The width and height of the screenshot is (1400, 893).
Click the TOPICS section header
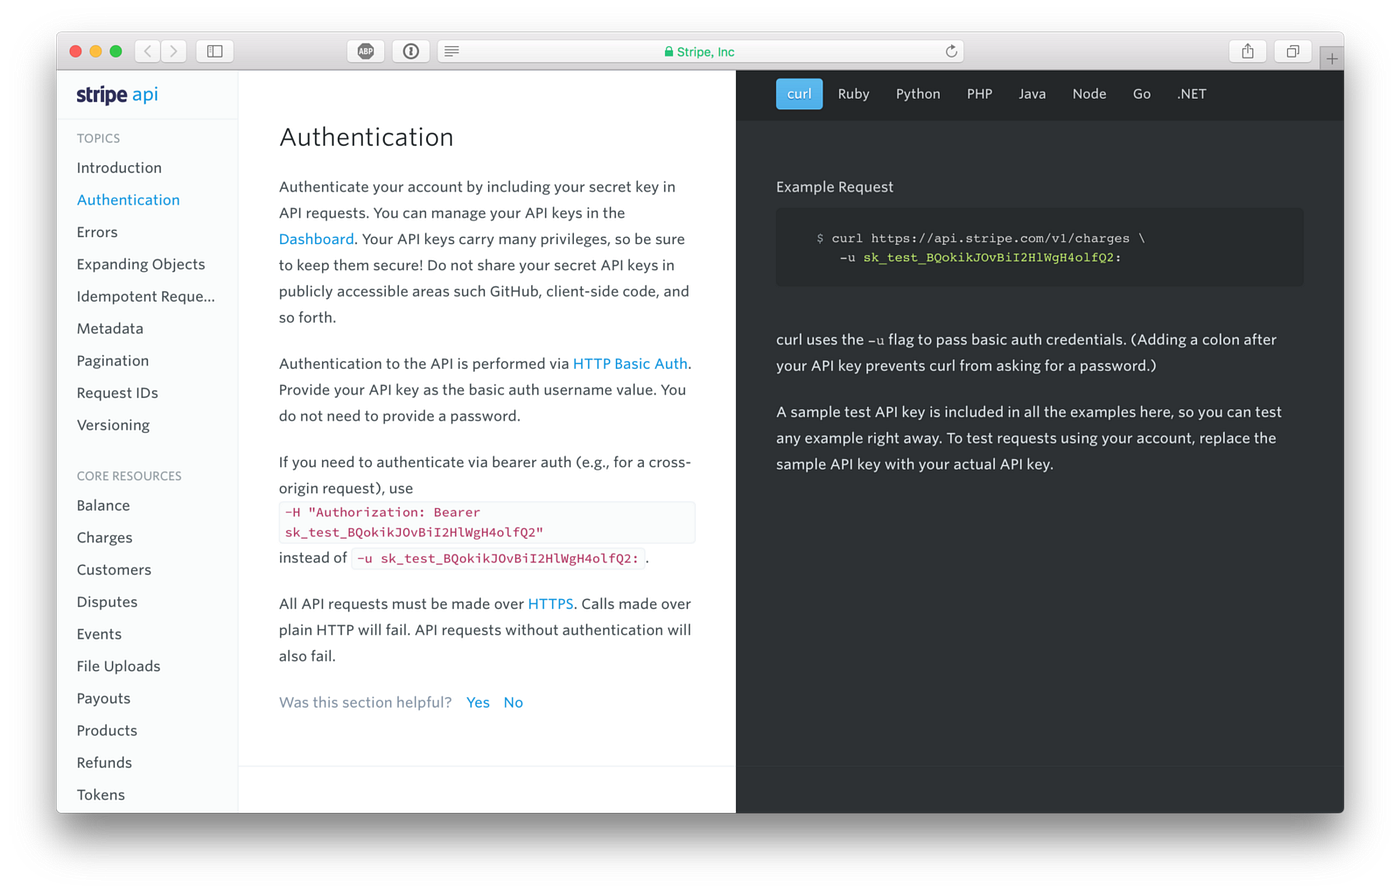(98, 138)
